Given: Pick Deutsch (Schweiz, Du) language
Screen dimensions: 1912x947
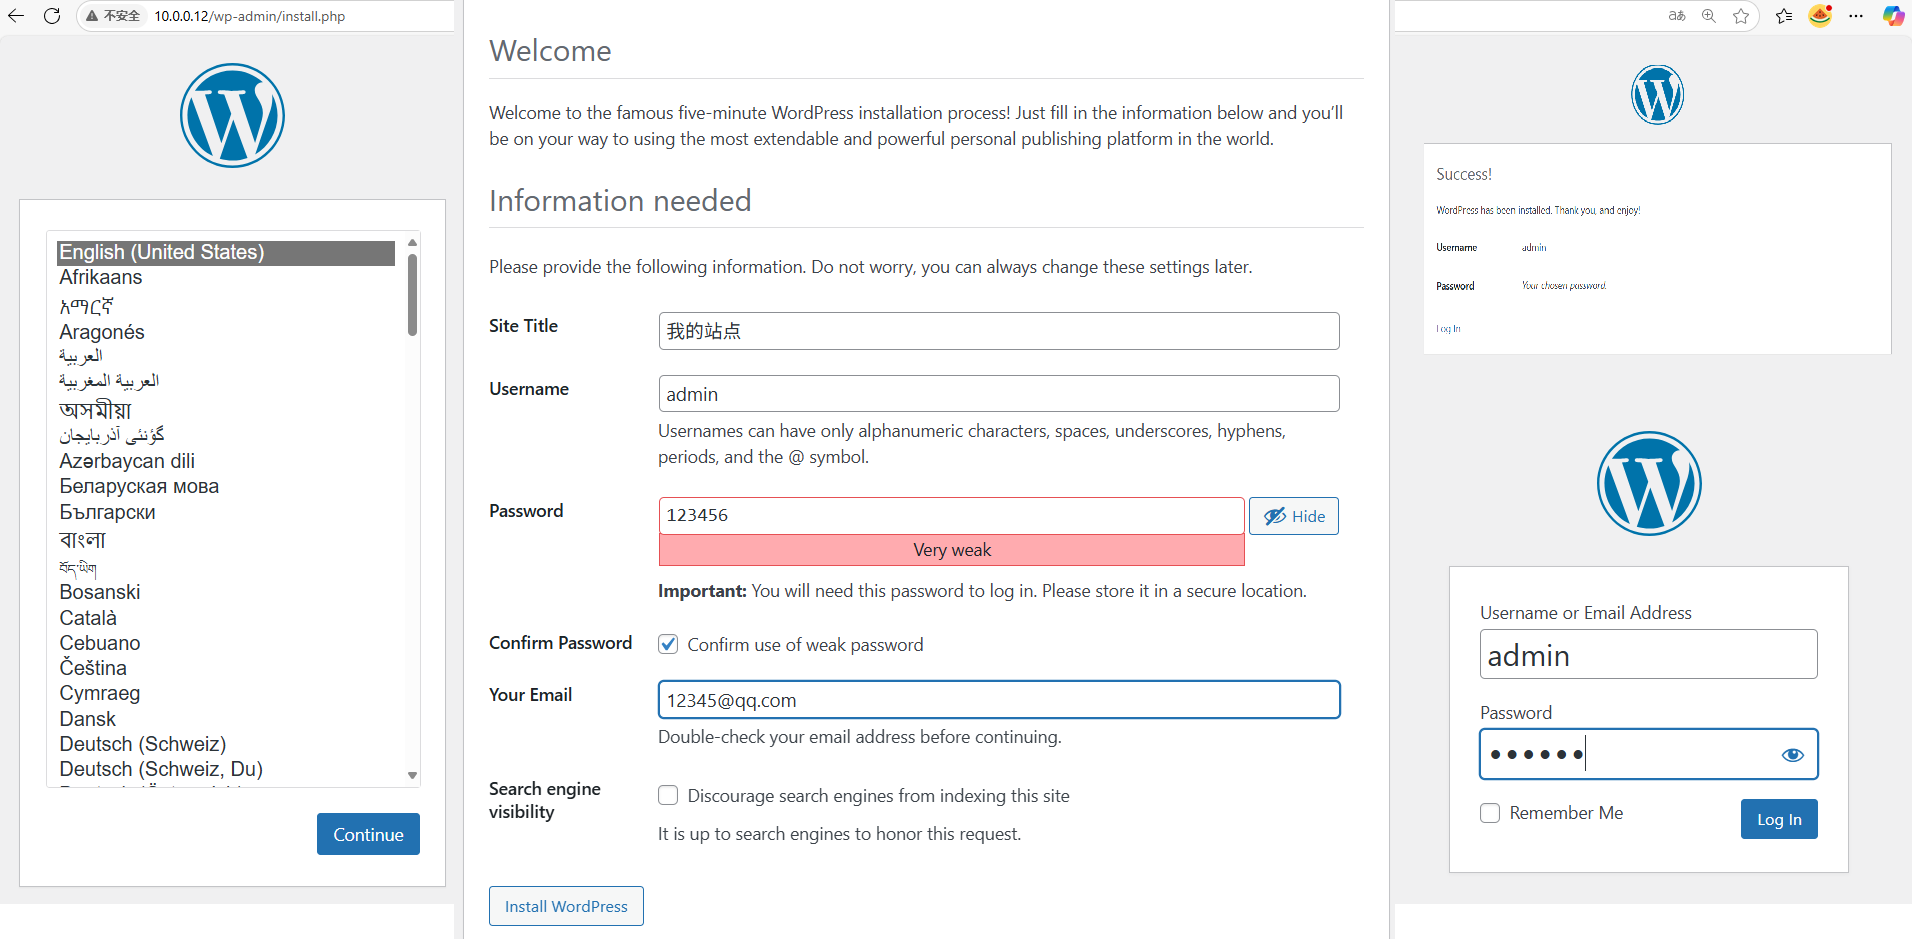Looking at the screenshot, I should click(x=161, y=769).
